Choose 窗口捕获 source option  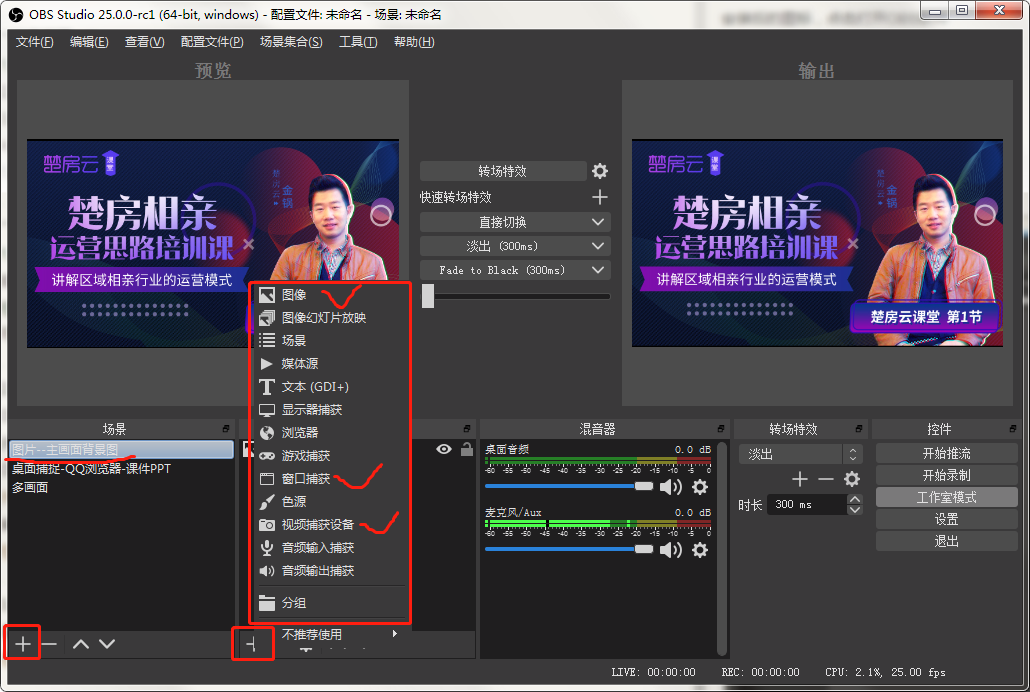(331, 478)
